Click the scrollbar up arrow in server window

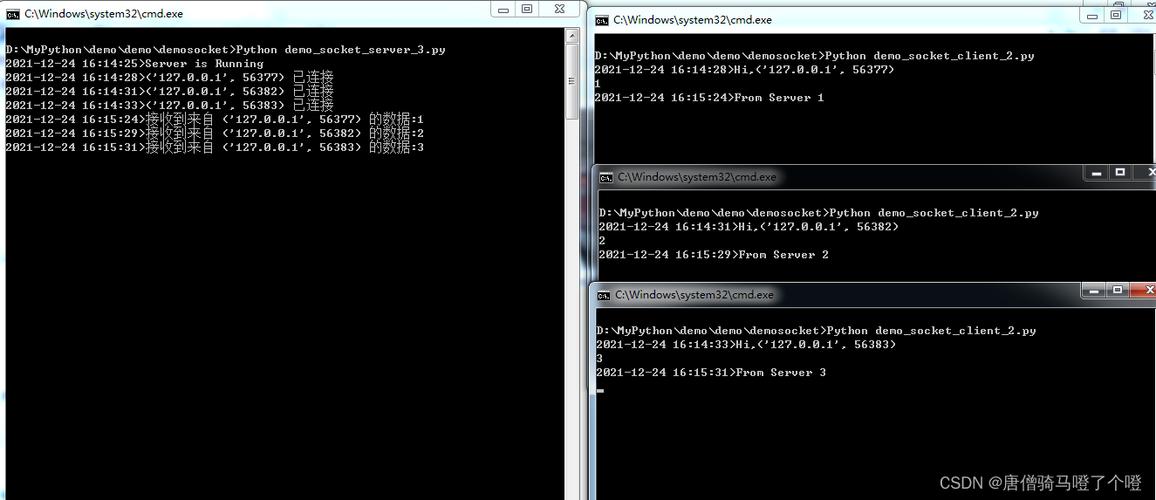click(x=573, y=35)
